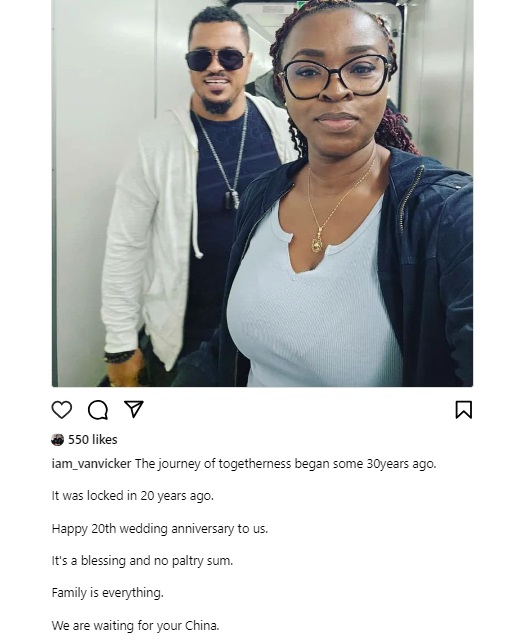
Task: Click the line "We are waiting for your China."
Action: coord(136,625)
